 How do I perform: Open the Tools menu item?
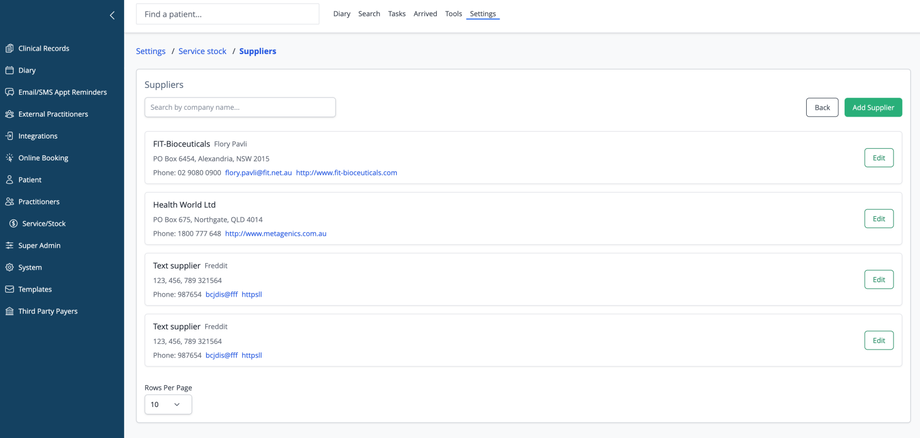tap(453, 14)
